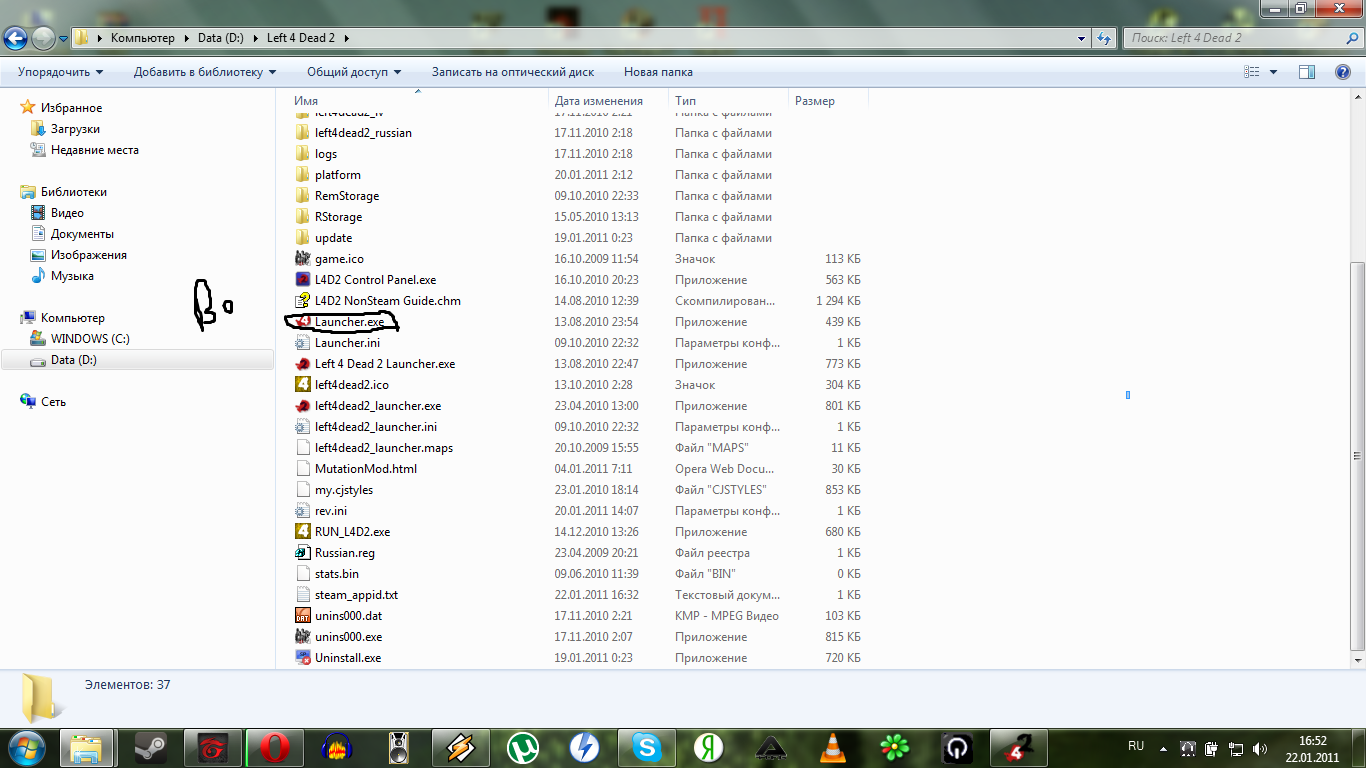
Task: Expand the breadcrumb arrow after Компьютер
Action: pyautogui.click(x=185, y=38)
